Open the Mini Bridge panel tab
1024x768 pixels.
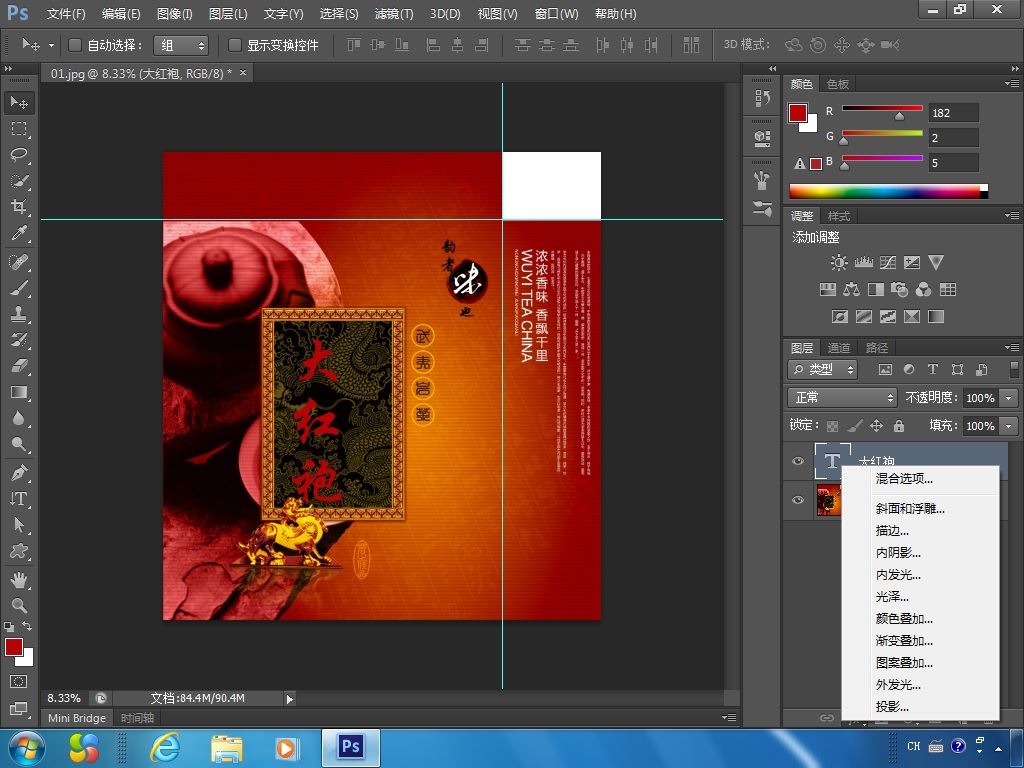77,718
